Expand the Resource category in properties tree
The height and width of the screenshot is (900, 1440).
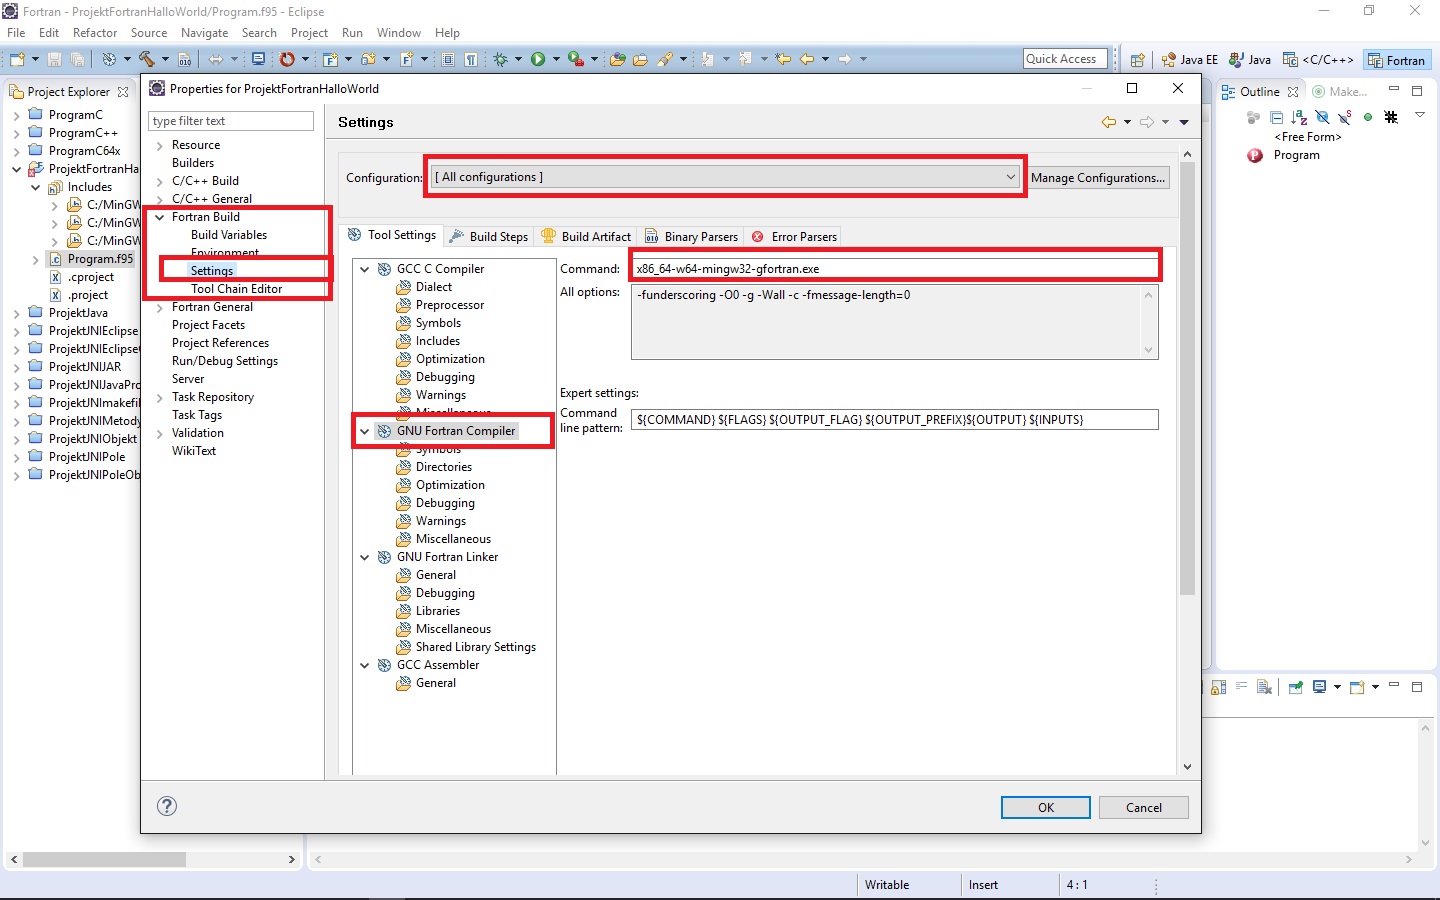(x=160, y=146)
